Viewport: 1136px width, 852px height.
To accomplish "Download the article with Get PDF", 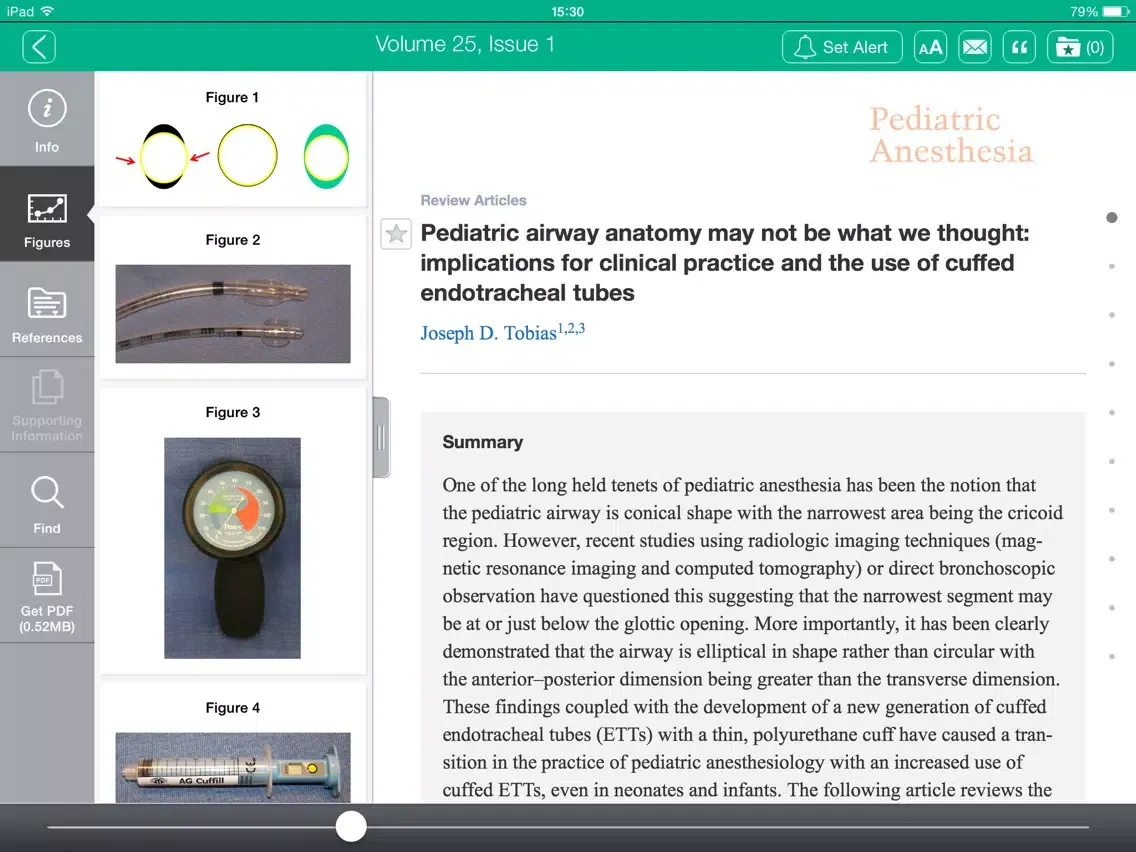I will point(47,597).
